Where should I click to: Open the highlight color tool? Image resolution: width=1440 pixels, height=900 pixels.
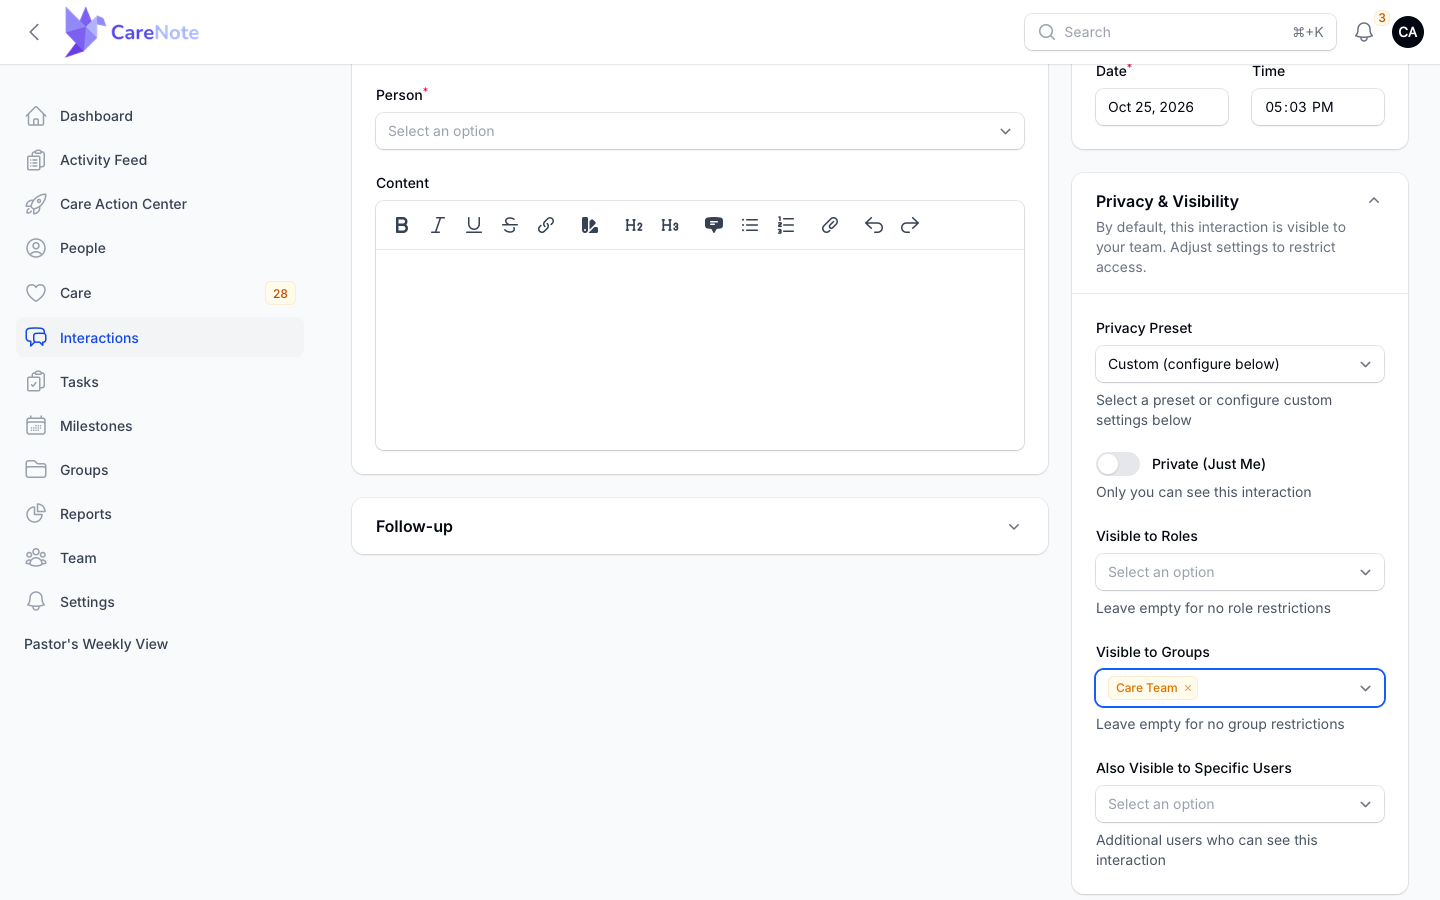tap(590, 225)
